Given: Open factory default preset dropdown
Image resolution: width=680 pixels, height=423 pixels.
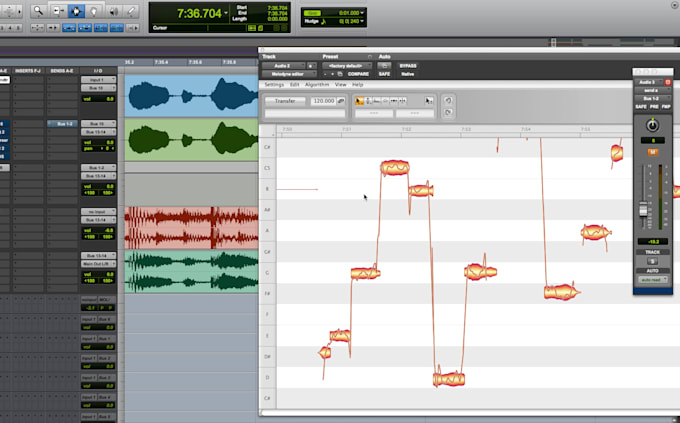Looking at the screenshot, I should click(347, 66).
